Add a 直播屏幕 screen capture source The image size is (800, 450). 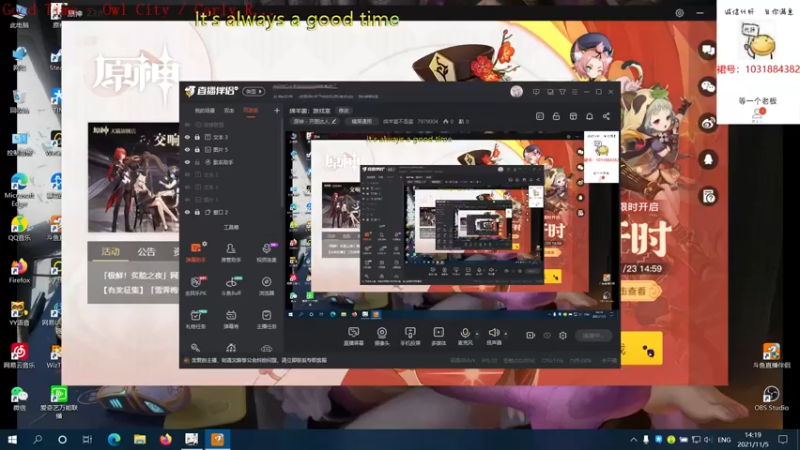[354, 336]
